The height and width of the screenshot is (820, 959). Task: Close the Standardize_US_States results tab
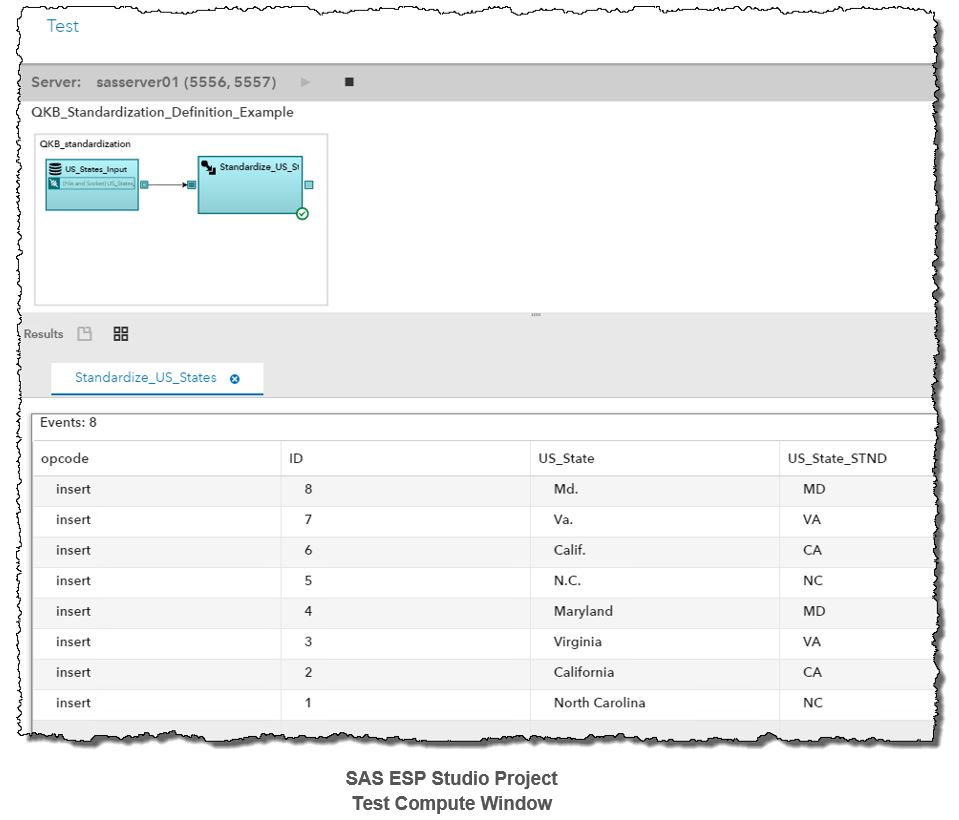(235, 379)
